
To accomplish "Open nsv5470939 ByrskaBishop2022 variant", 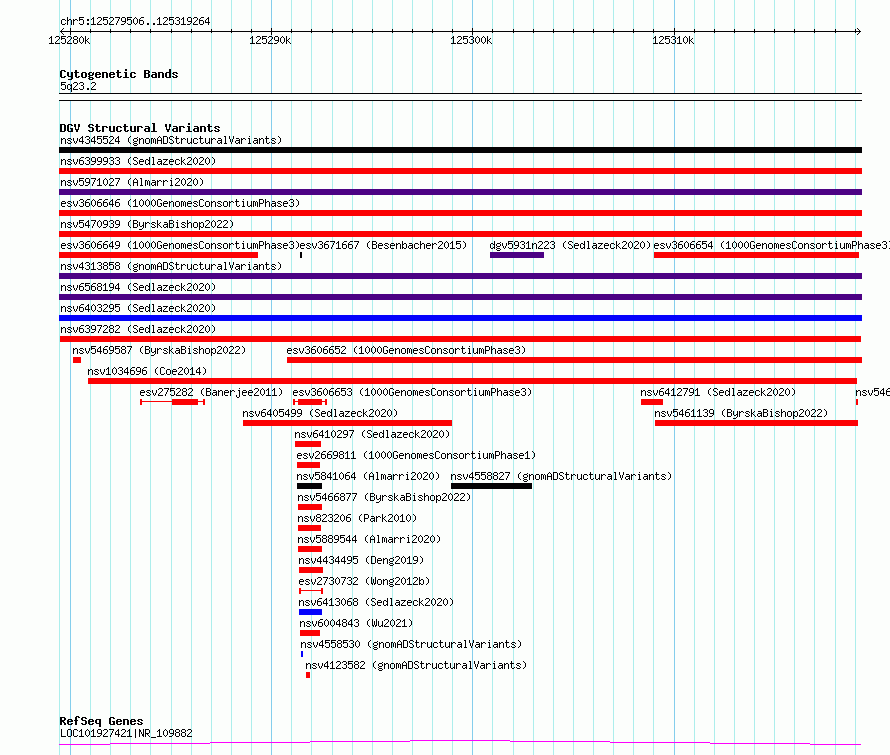I will click(x=147, y=224).
